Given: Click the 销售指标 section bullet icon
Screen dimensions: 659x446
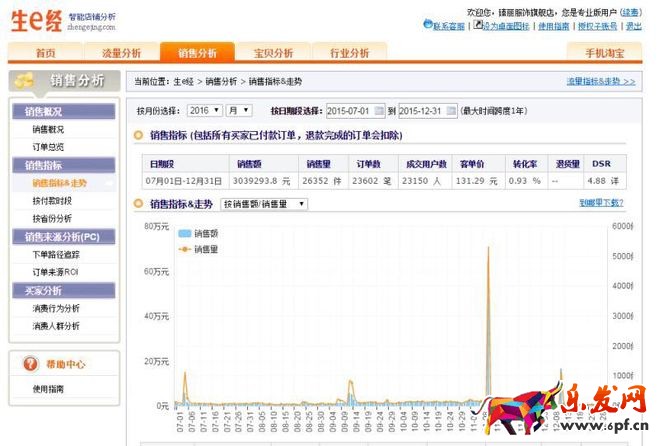Looking at the screenshot, I should [140, 135].
